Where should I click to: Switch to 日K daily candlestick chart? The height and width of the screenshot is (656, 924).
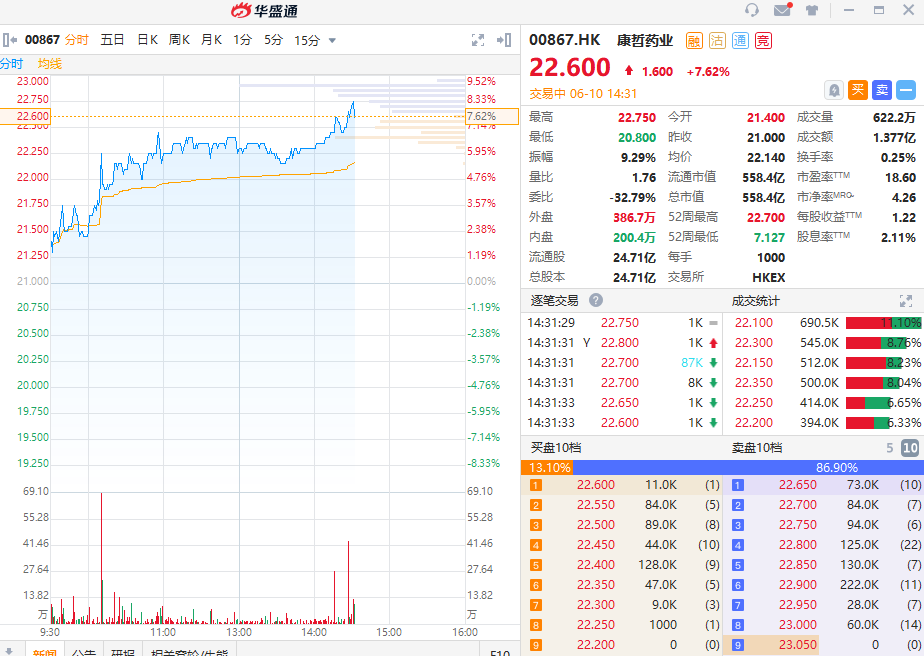[x=147, y=40]
